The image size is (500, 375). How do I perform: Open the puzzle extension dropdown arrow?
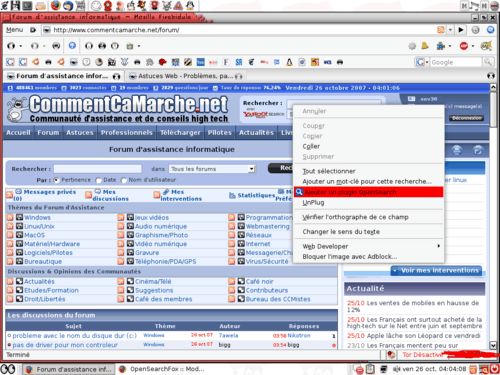(x=450, y=46)
